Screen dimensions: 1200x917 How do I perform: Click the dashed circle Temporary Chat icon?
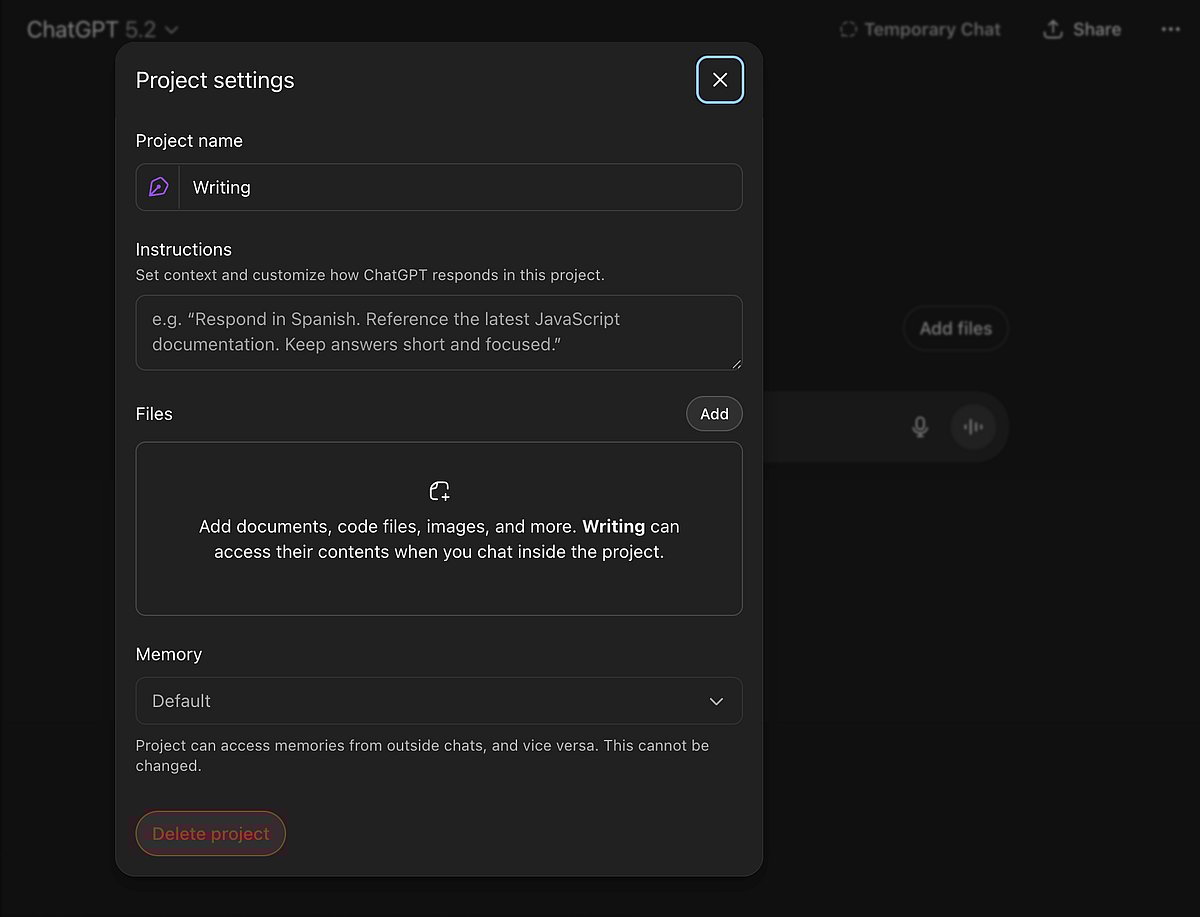point(848,30)
